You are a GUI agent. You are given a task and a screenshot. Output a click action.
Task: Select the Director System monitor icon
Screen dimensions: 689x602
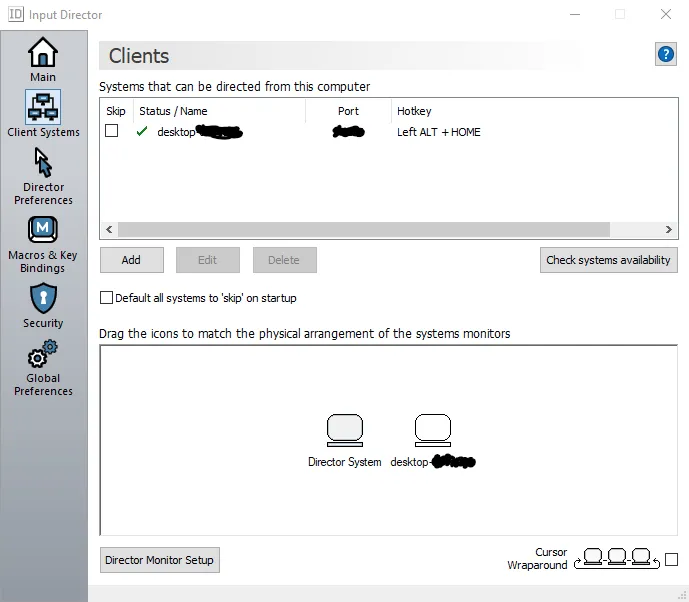tap(345, 430)
